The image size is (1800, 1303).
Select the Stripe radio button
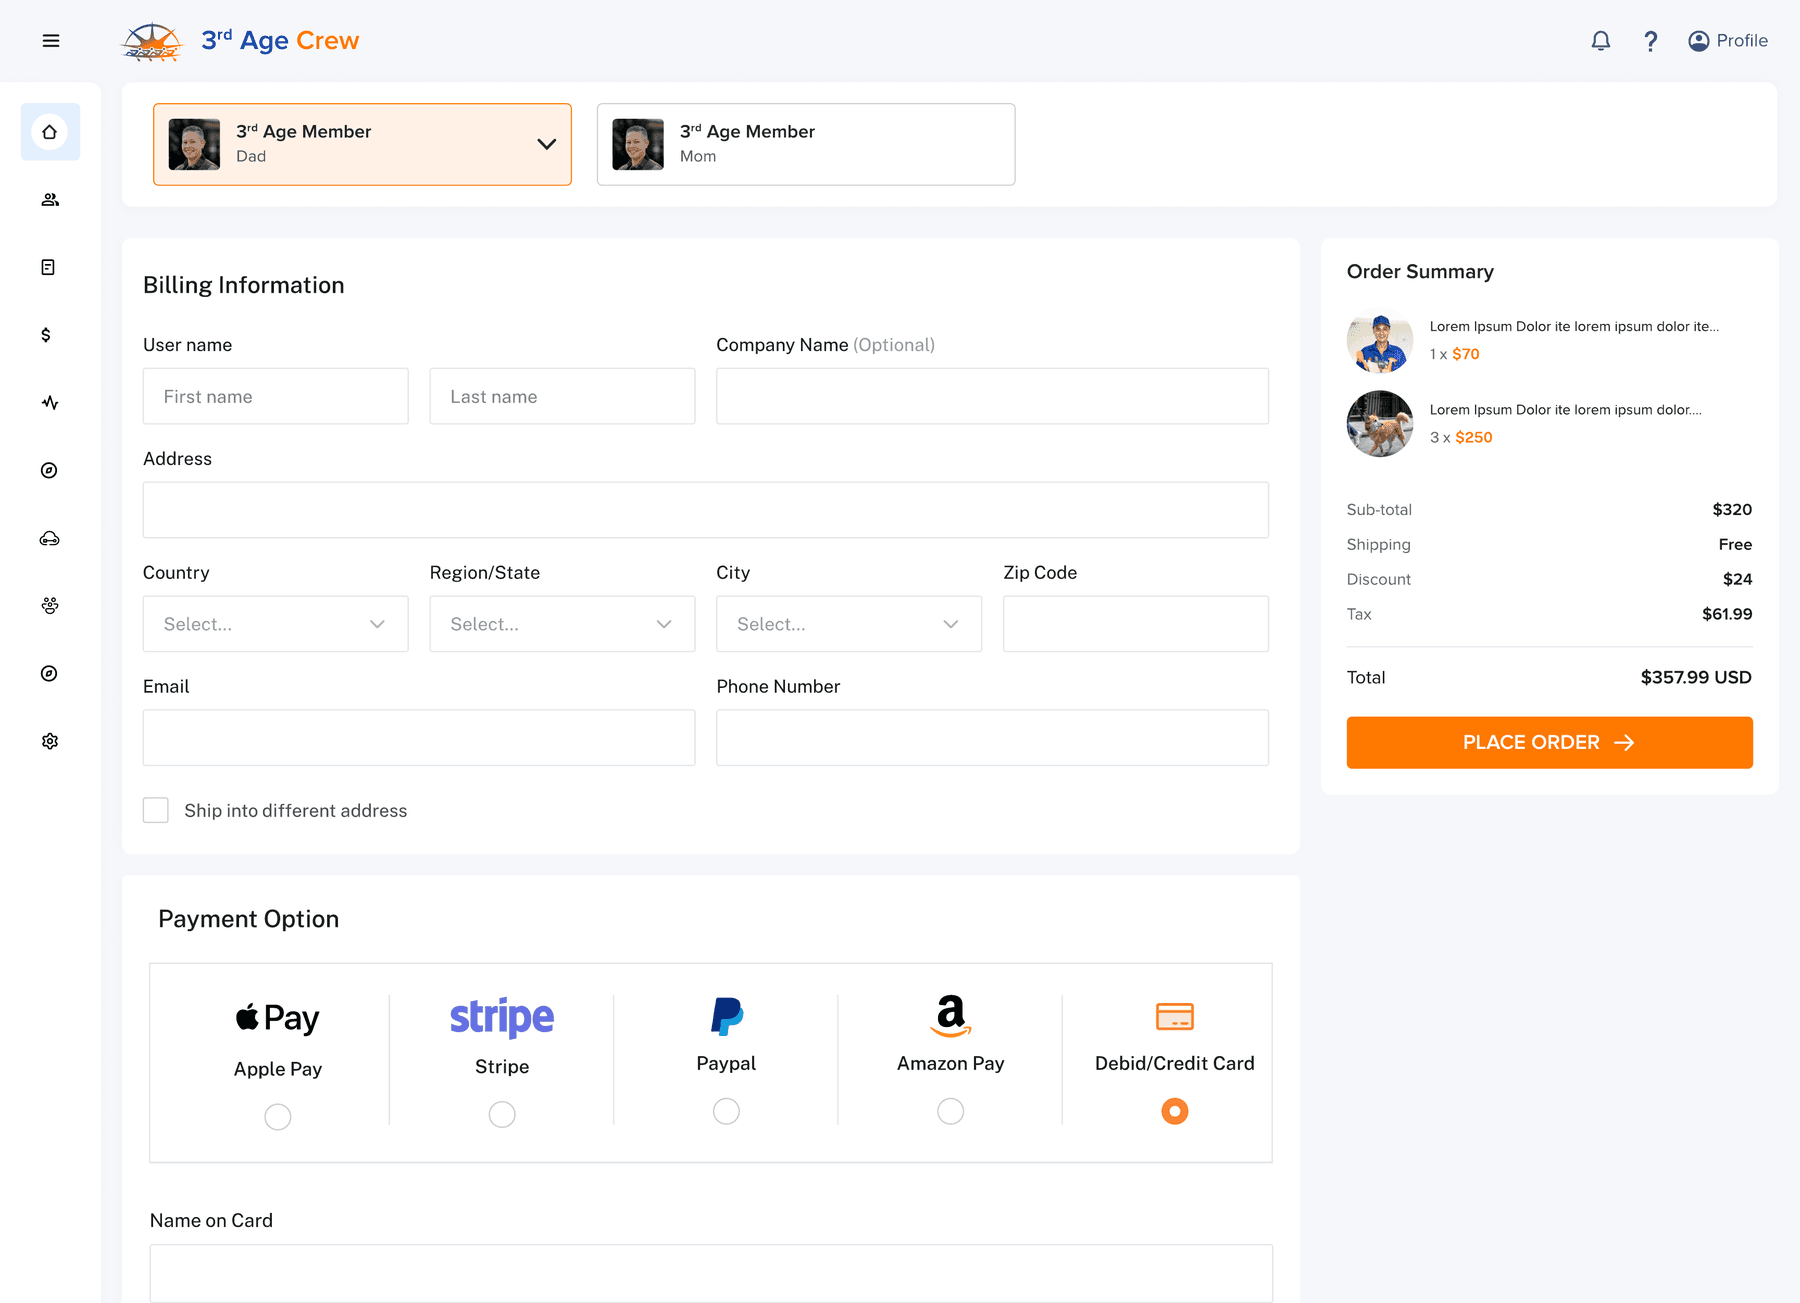coord(502,1114)
